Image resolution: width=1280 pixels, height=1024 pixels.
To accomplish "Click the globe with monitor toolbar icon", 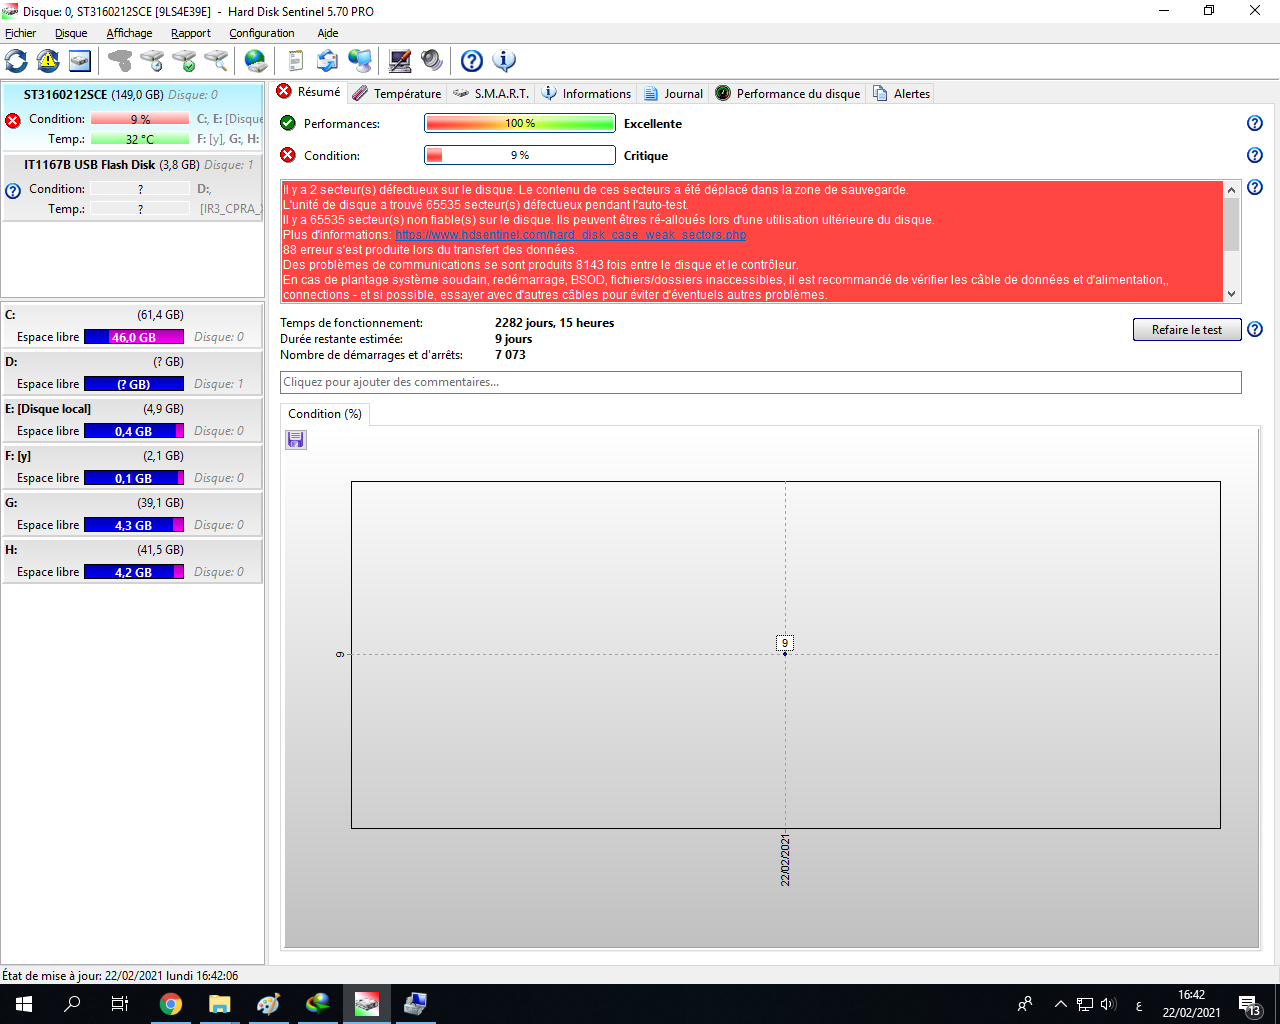I will tap(360, 61).
